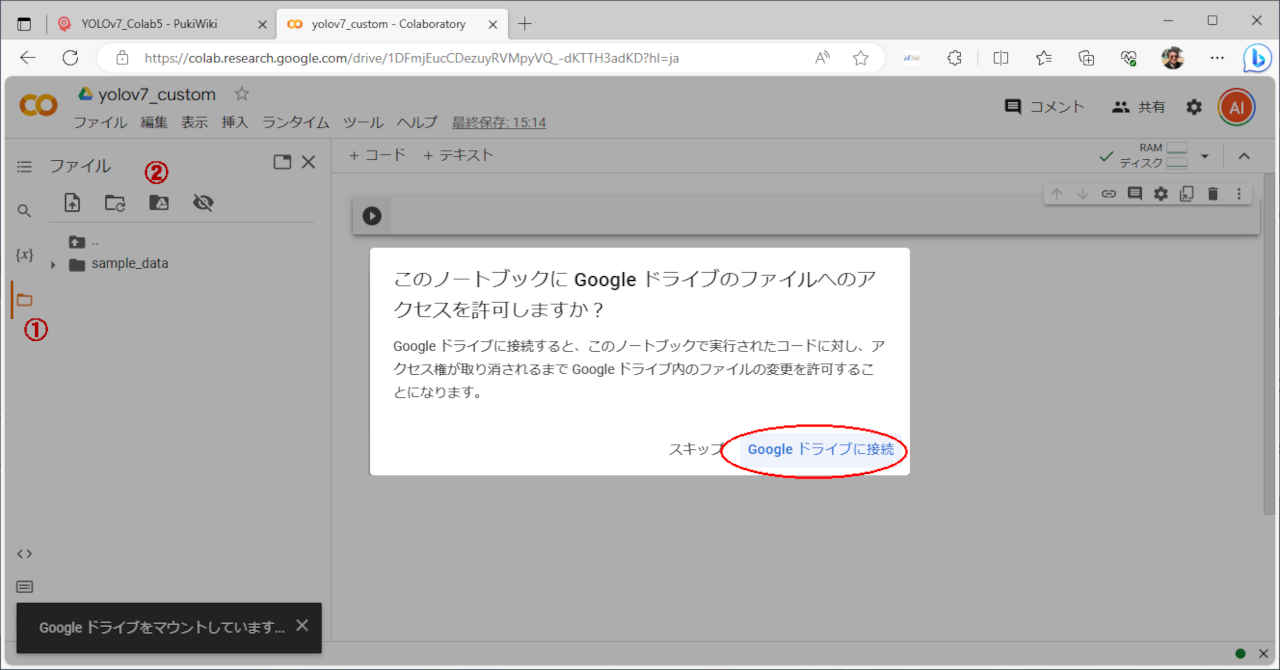Open the RAM/disk resource dropdown arrow
Image resolution: width=1280 pixels, height=670 pixels.
(x=1205, y=156)
